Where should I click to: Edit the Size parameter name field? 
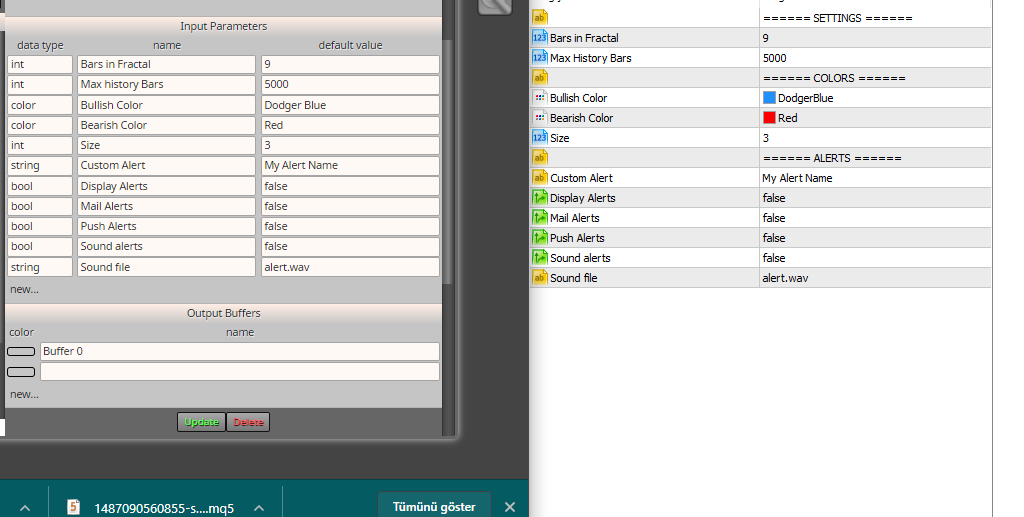tap(167, 145)
